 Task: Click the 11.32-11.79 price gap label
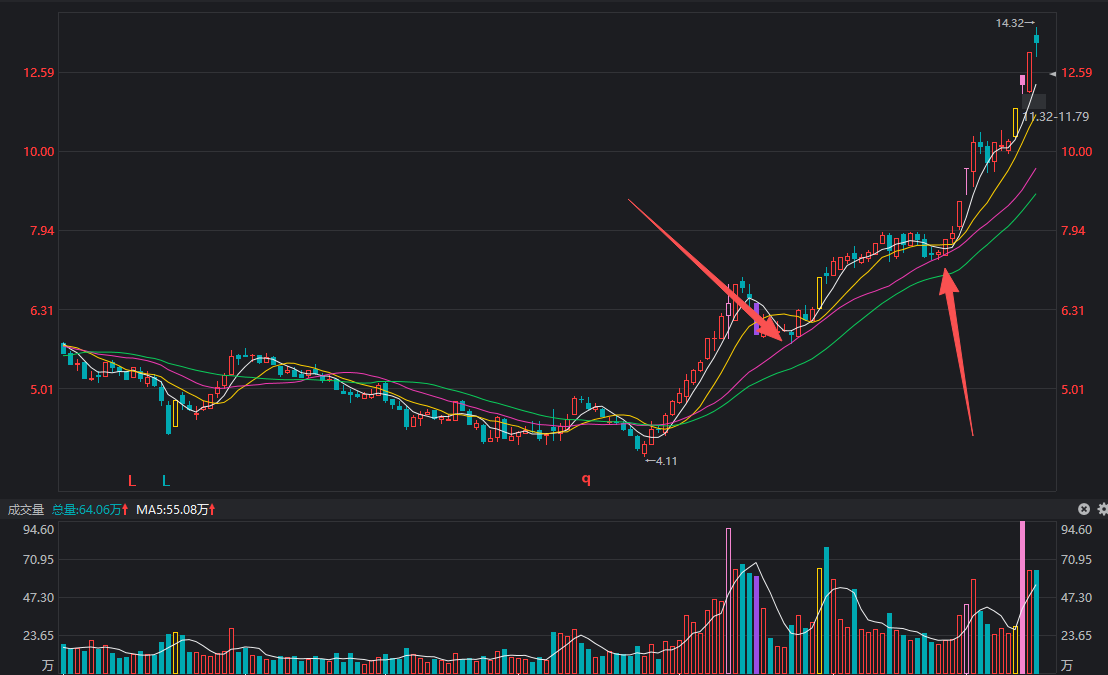click(x=1055, y=117)
